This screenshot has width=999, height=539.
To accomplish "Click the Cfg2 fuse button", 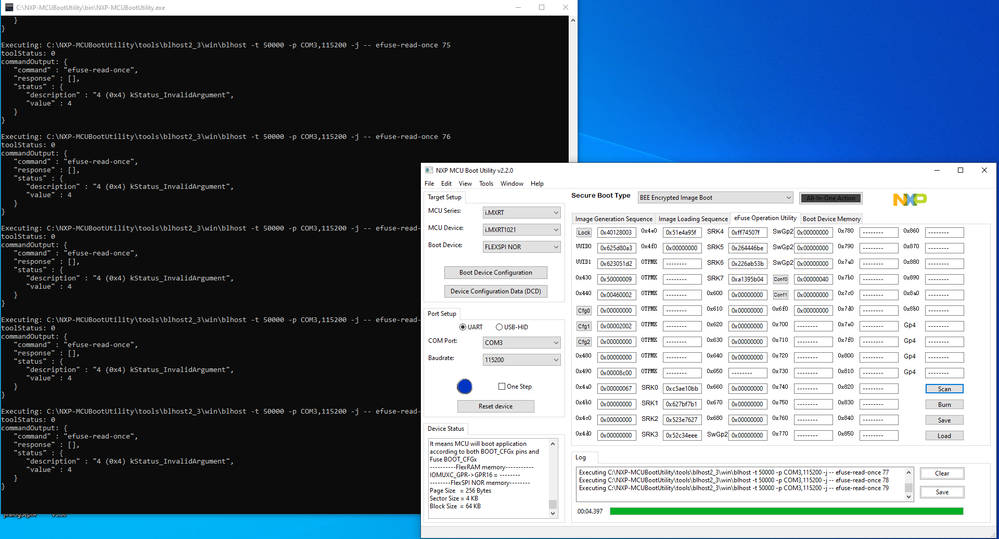I will [584, 341].
